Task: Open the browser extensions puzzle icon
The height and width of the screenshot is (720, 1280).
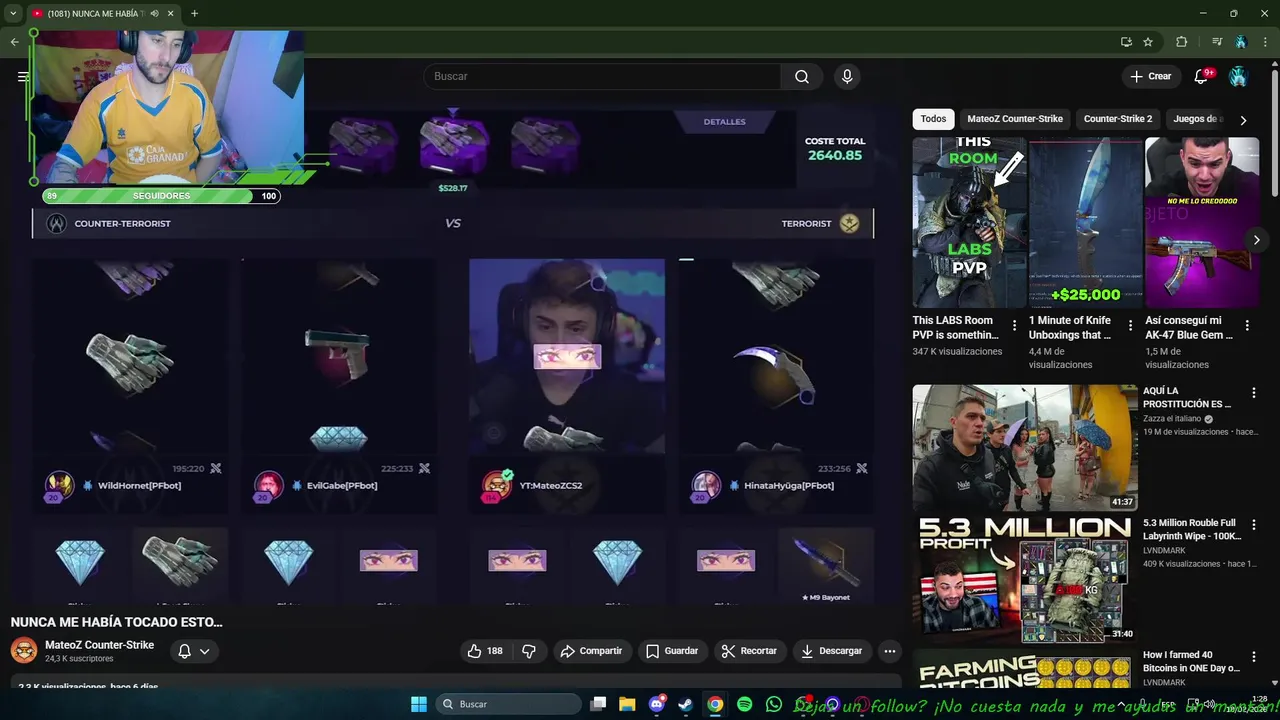Action: 1181,42
